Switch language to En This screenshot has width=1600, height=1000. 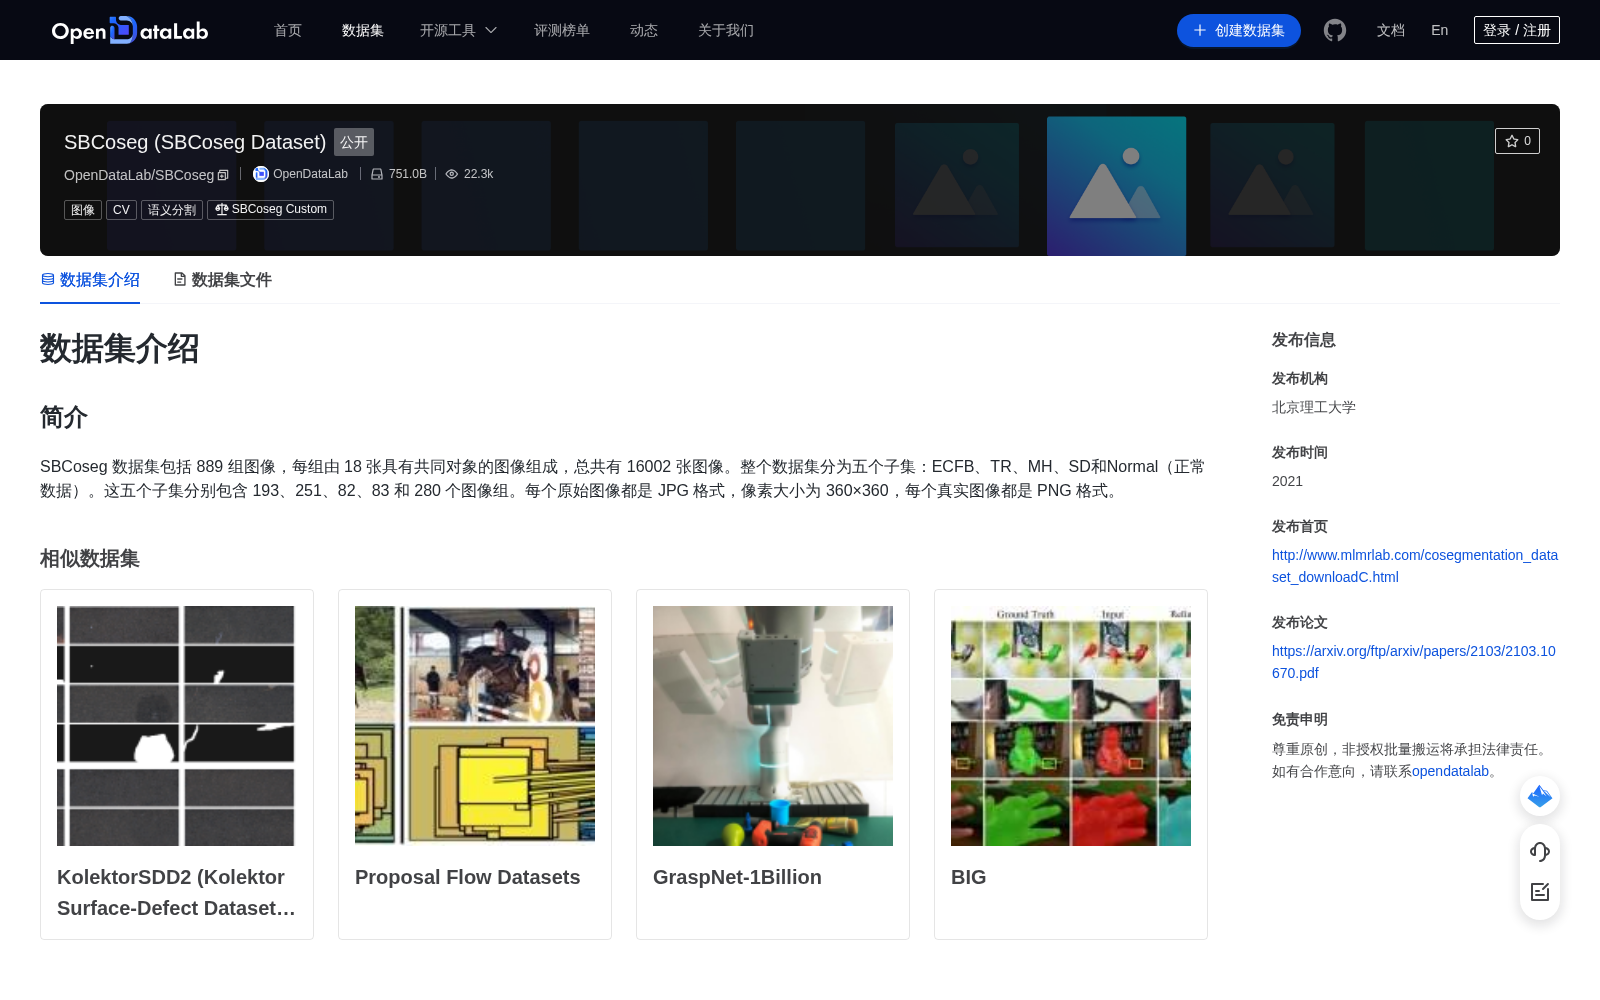tap(1440, 30)
